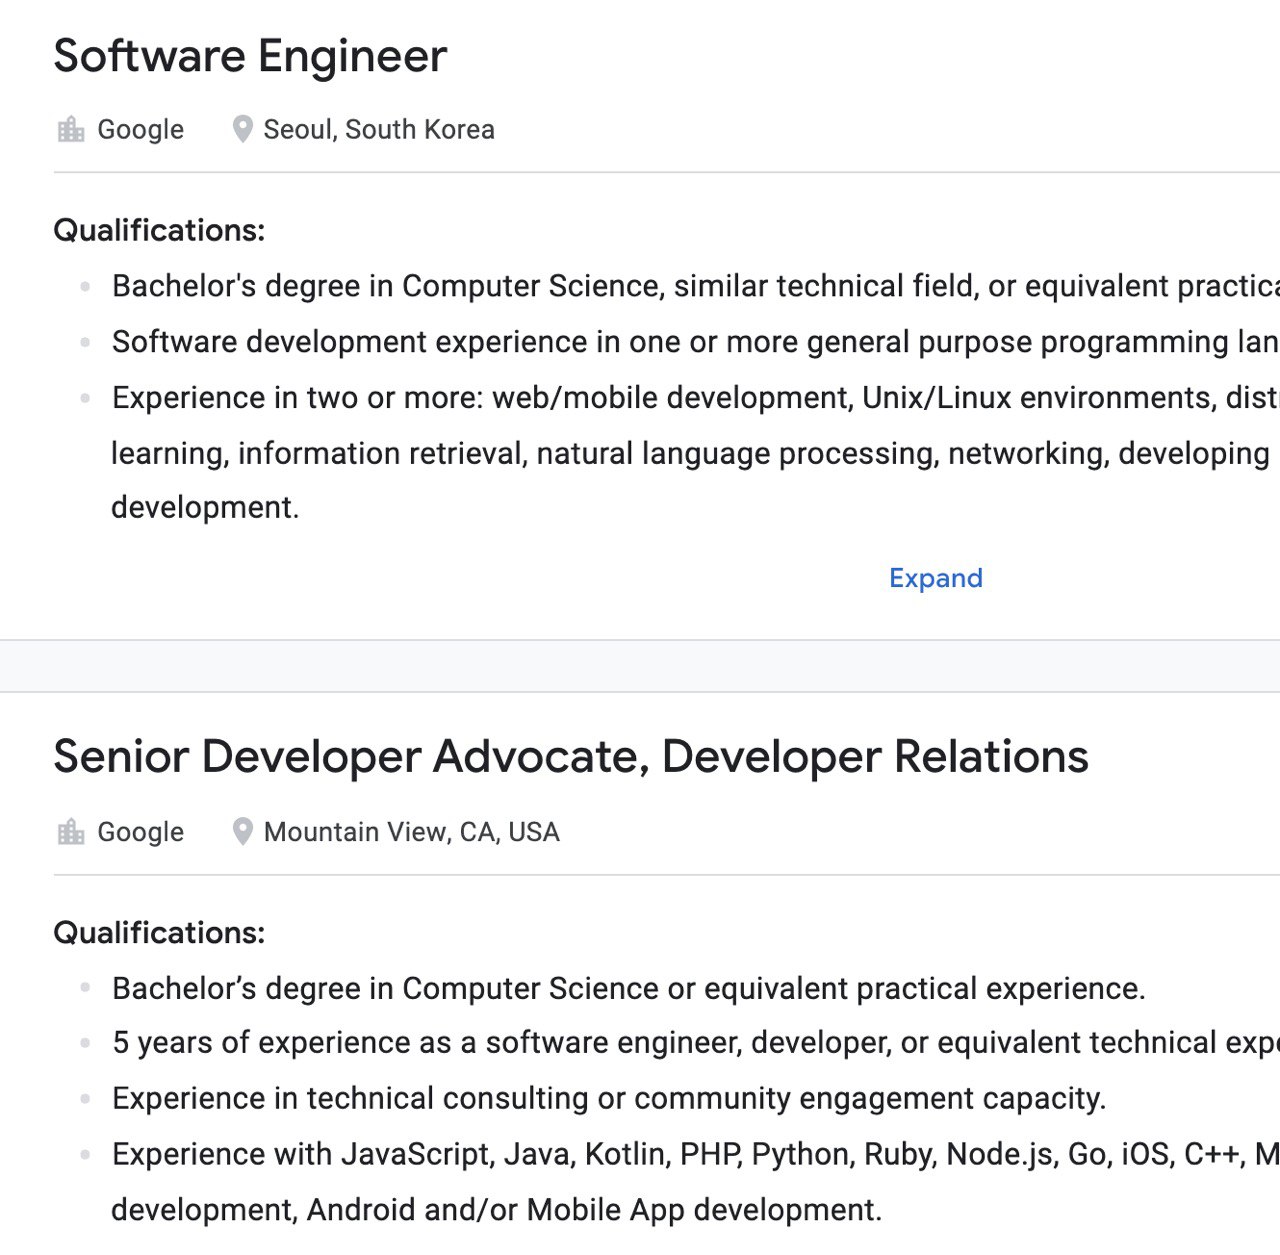This screenshot has width=1280, height=1255.
Task: Expand the Software Engineer job qualifications
Action: pos(936,578)
